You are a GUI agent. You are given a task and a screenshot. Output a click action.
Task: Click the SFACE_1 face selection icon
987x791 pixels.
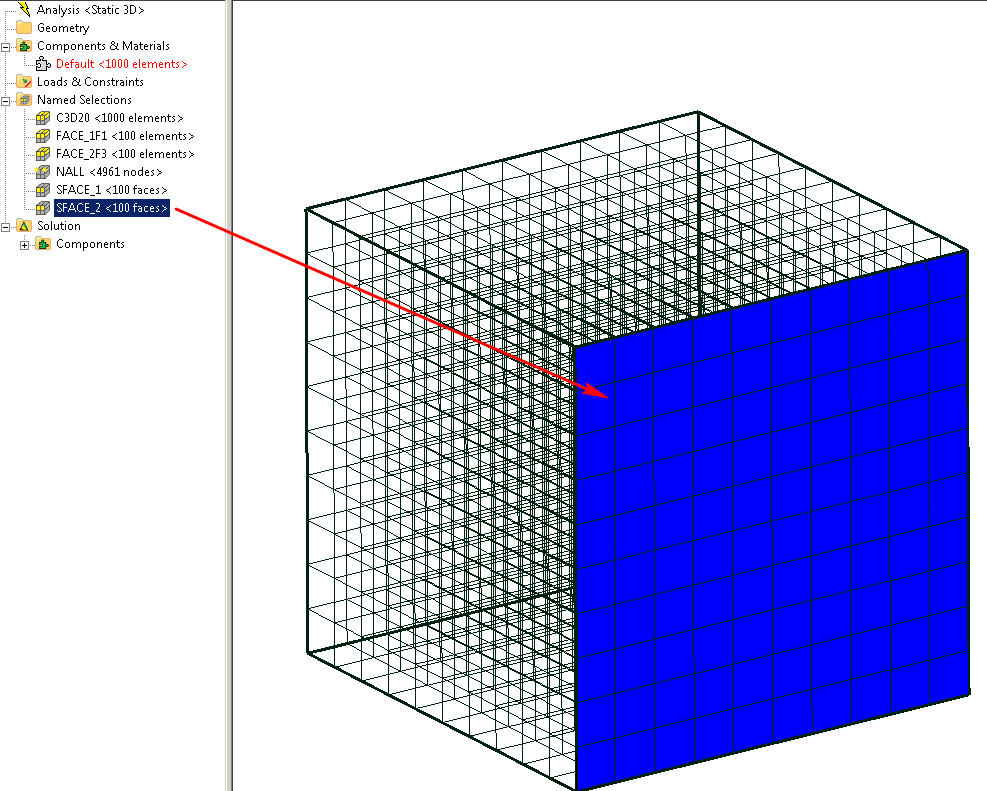pyautogui.click(x=43, y=189)
